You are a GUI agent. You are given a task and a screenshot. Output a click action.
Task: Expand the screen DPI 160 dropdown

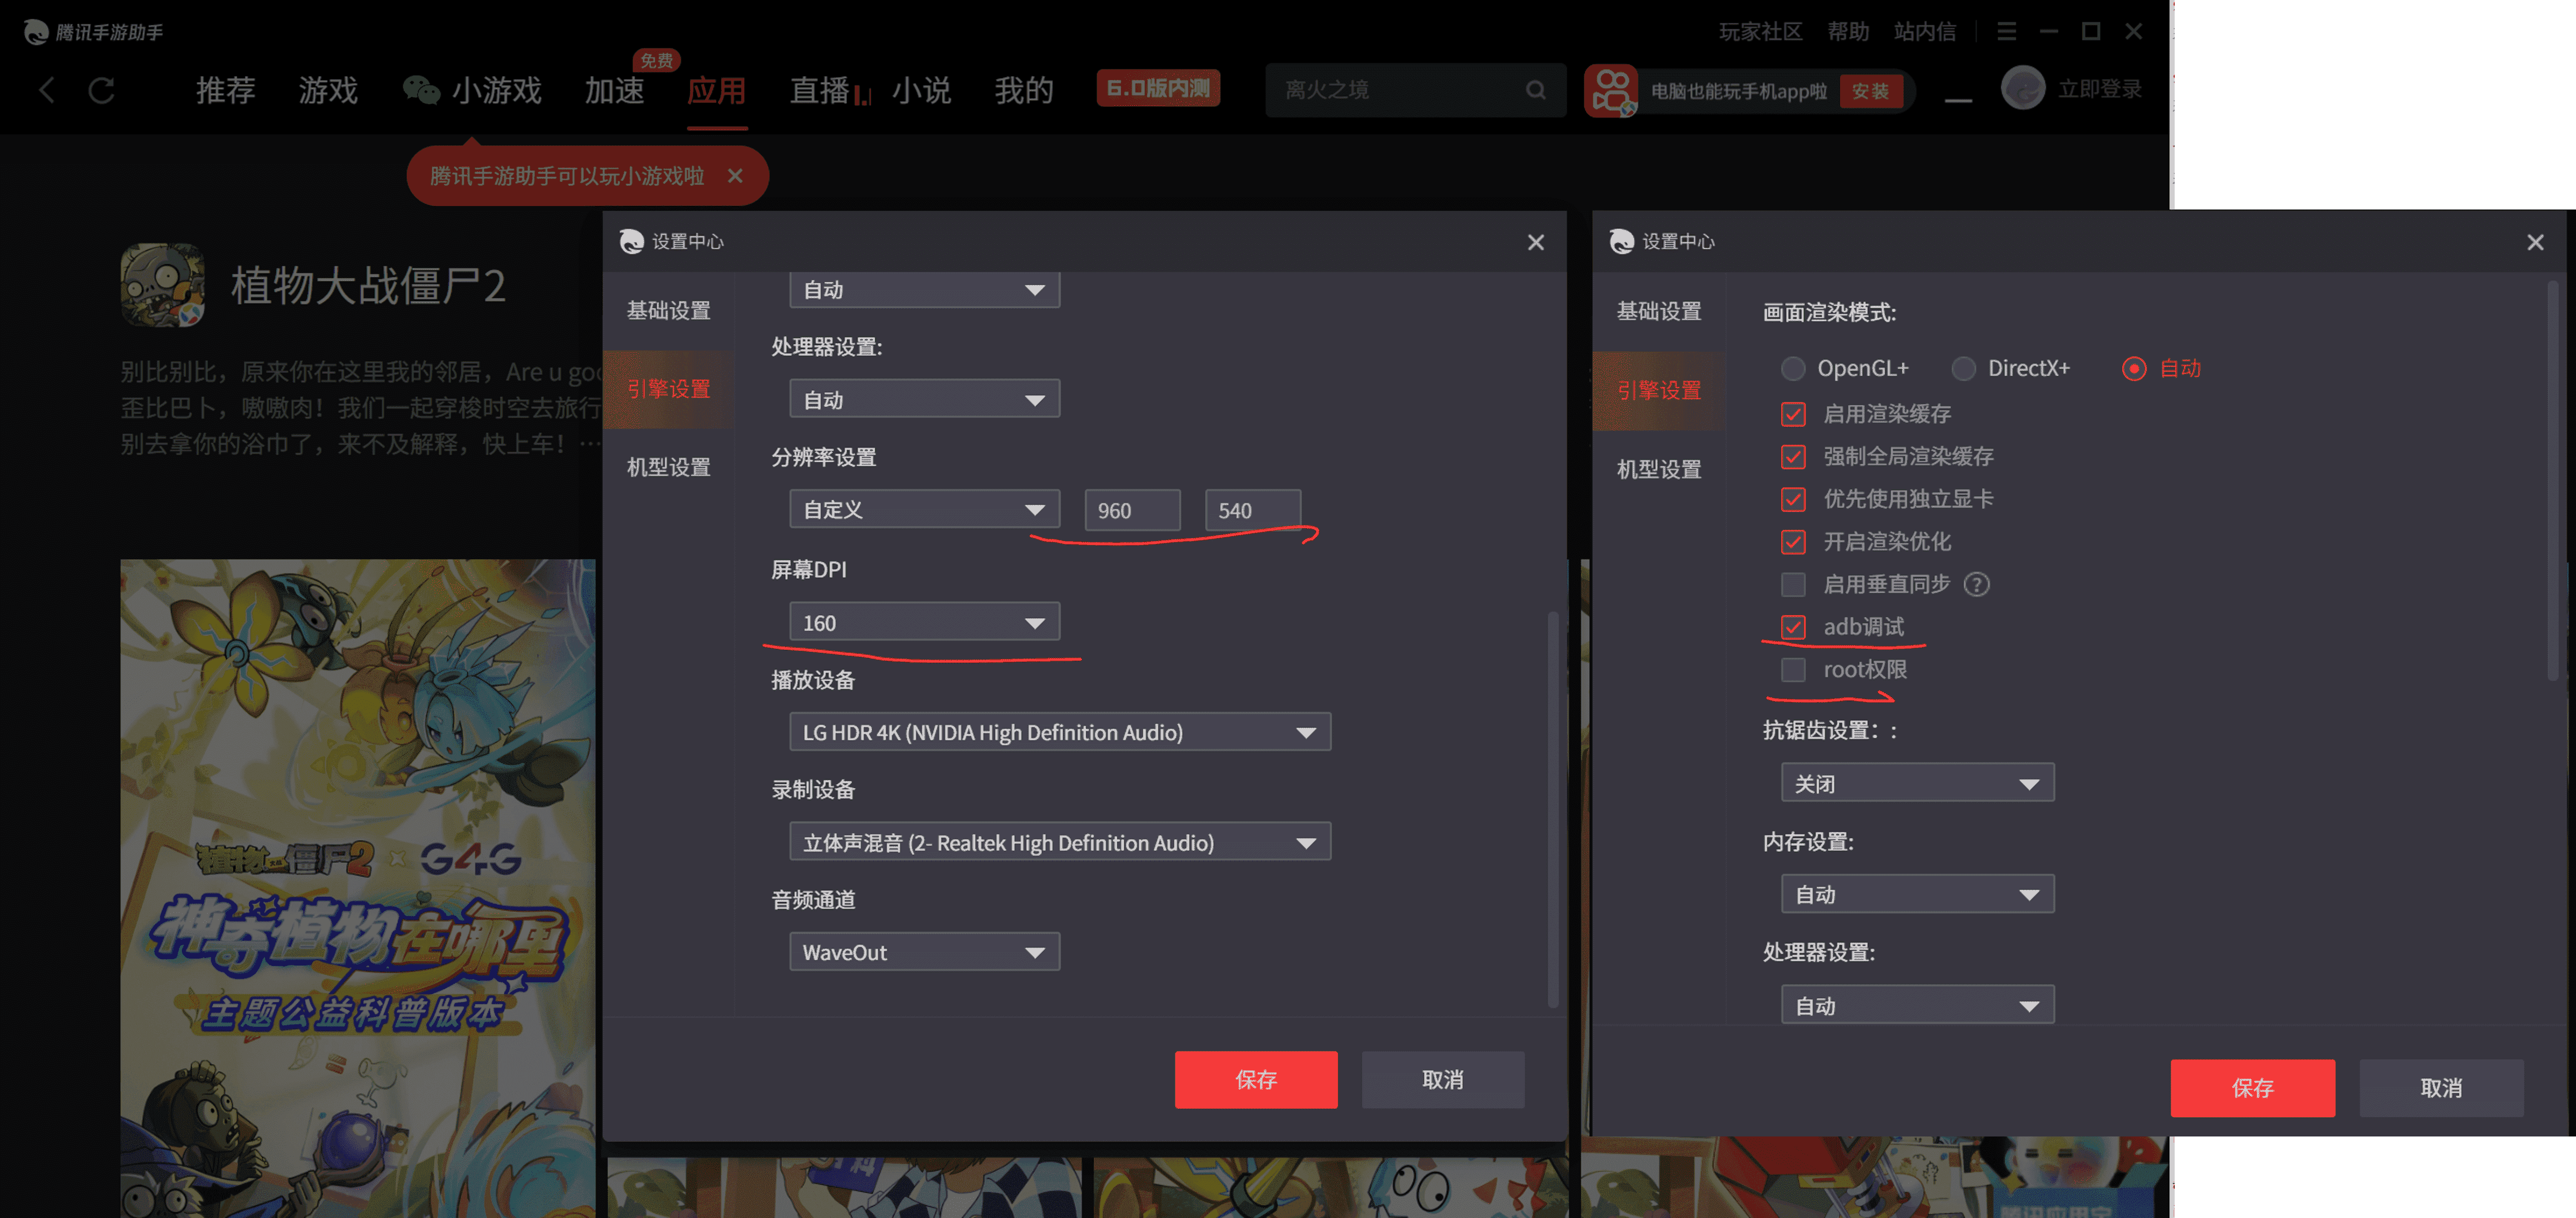pyautogui.click(x=924, y=622)
